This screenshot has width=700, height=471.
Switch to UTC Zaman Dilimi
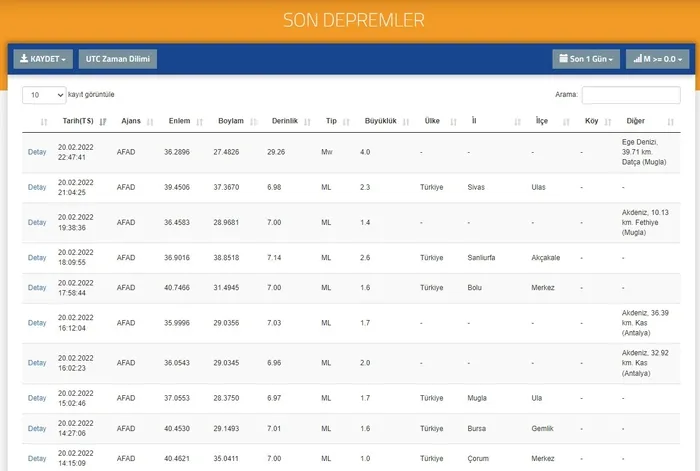point(118,59)
